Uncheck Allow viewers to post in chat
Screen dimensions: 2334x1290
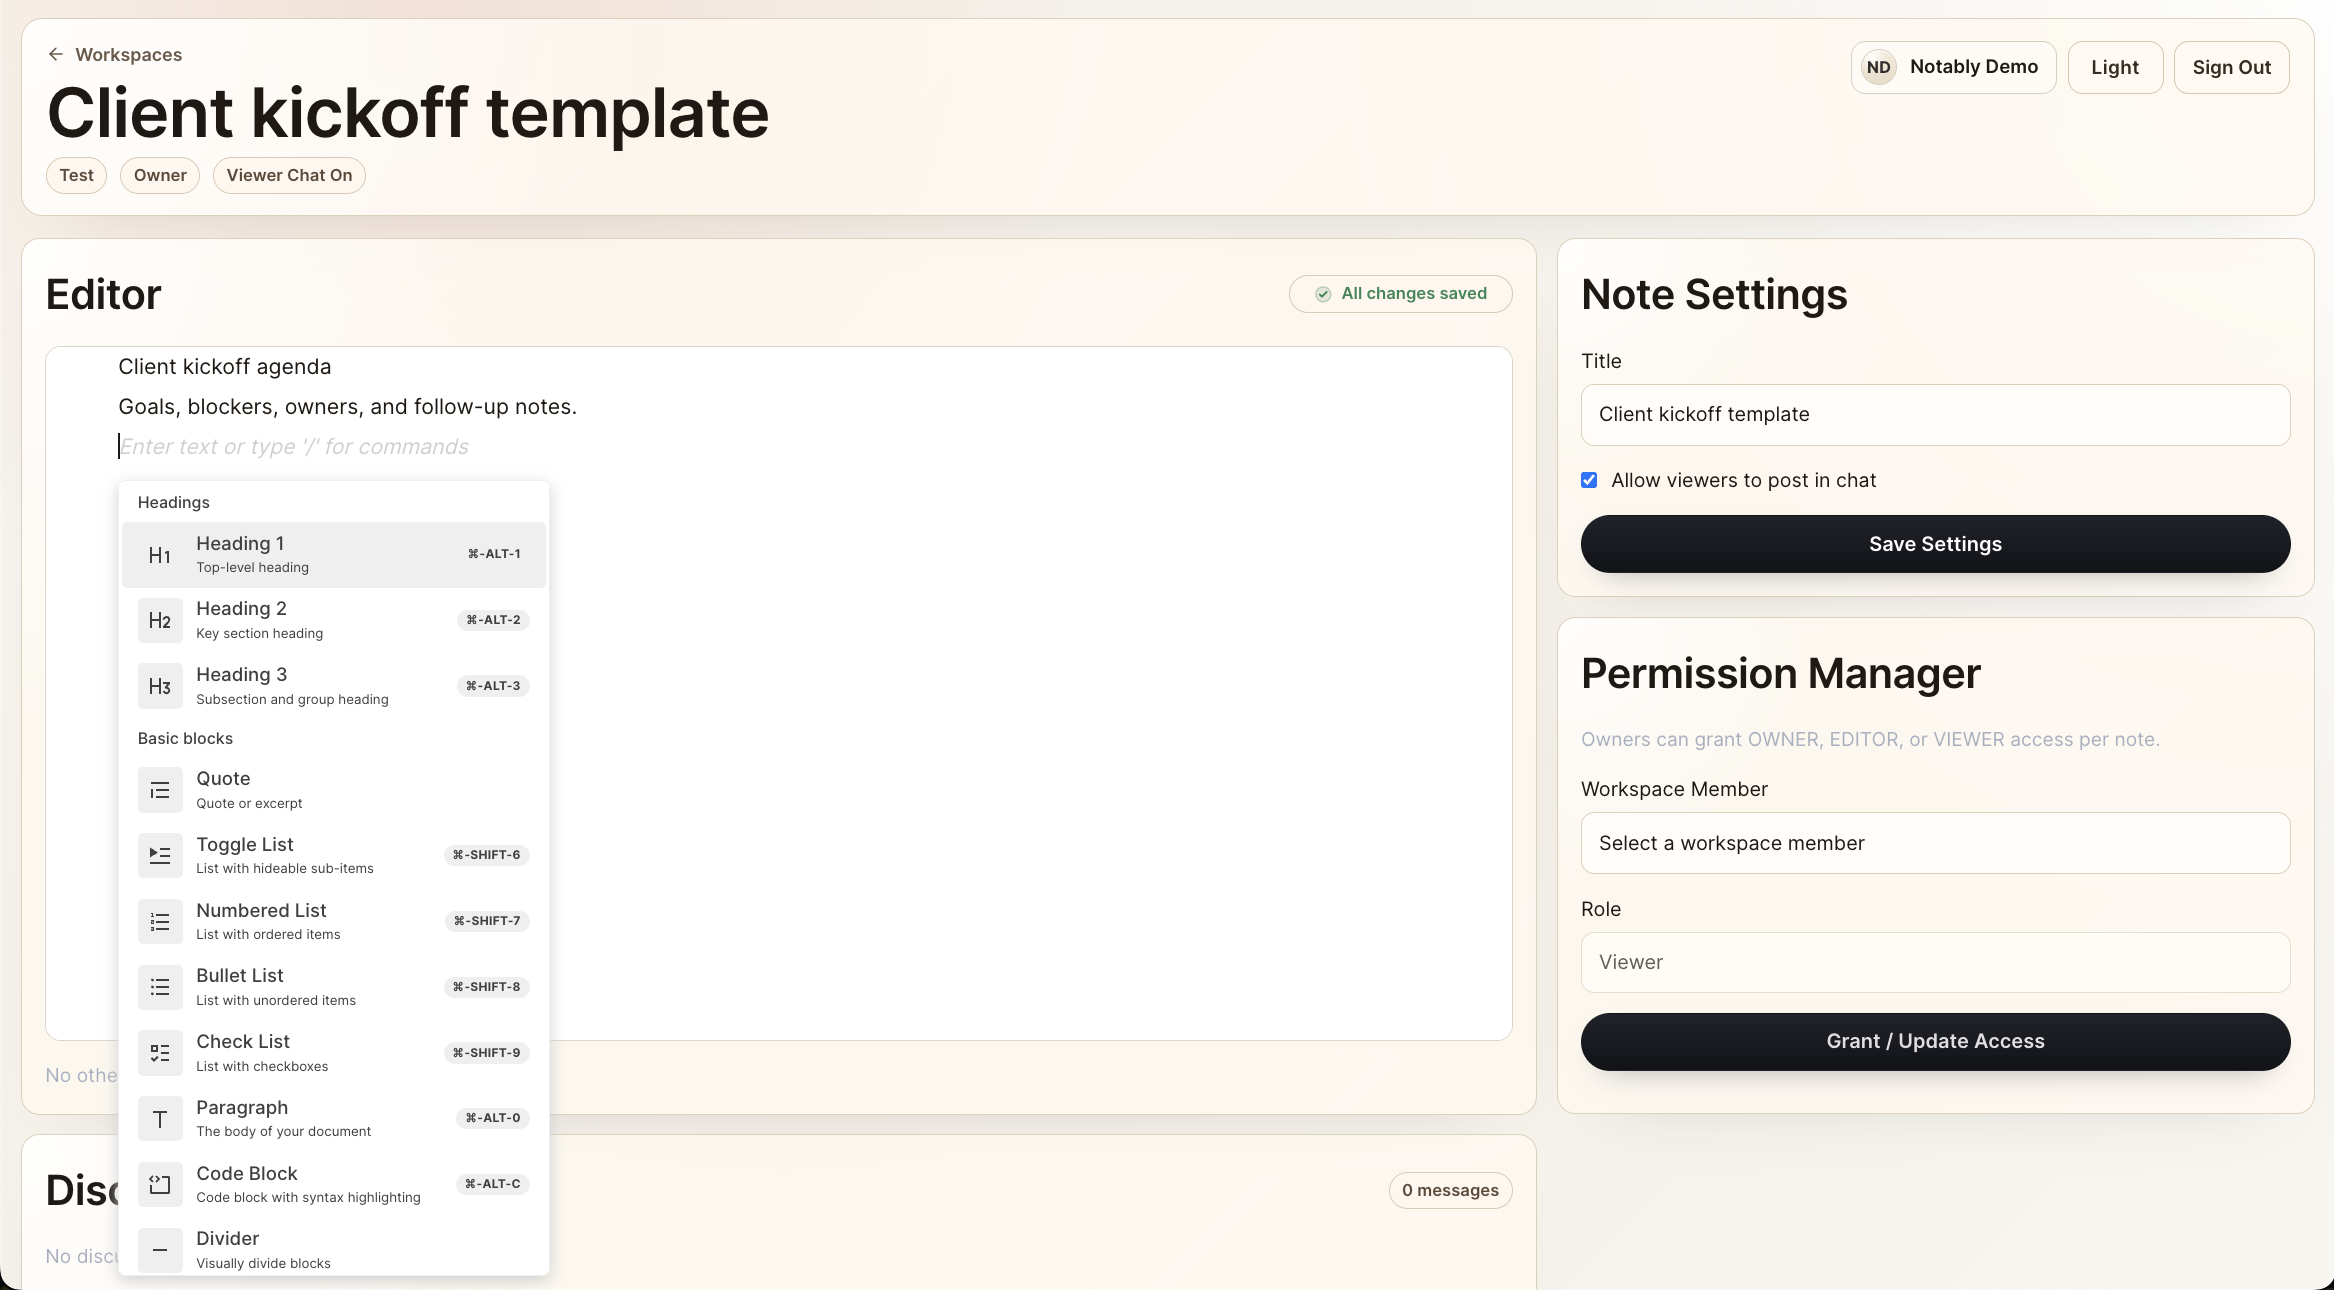pyautogui.click(x=1589, y=480)
